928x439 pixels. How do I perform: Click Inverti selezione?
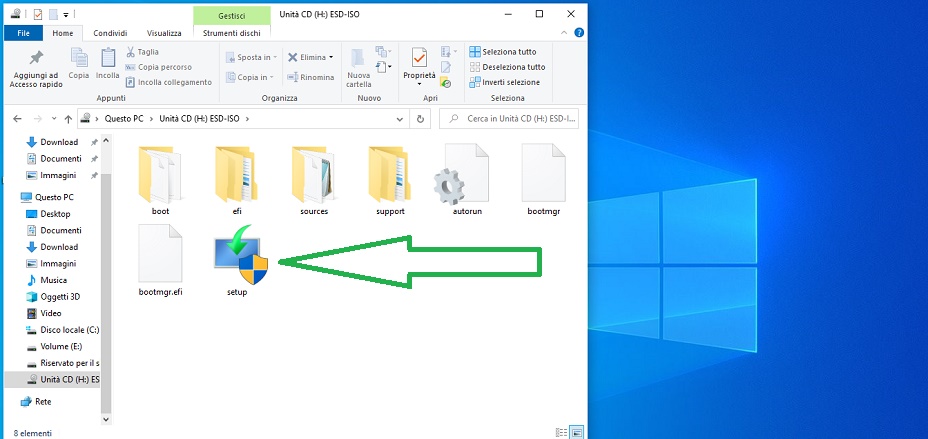[505, 82]
